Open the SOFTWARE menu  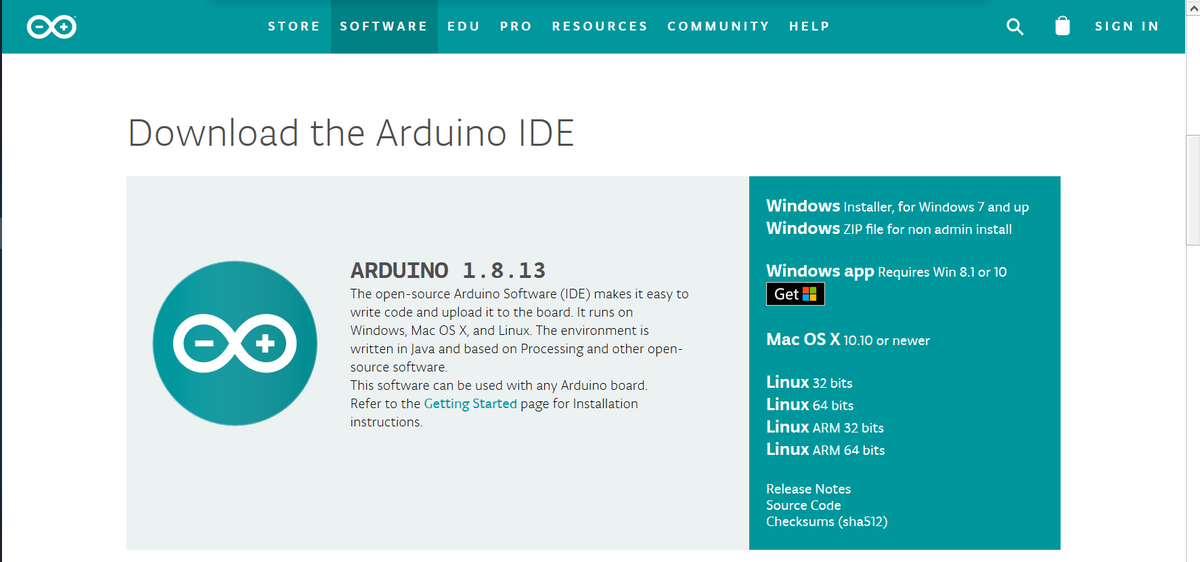[383, 27]
